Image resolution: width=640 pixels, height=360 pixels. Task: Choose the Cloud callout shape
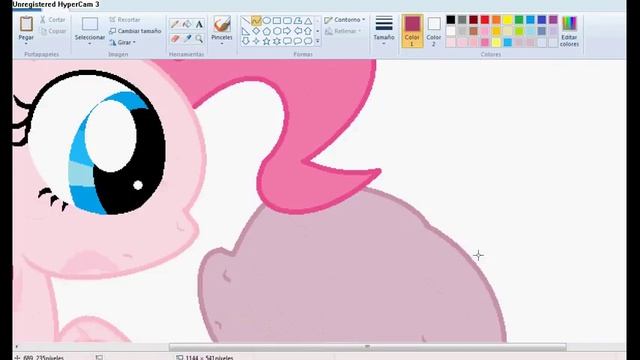tap(308, 41)
